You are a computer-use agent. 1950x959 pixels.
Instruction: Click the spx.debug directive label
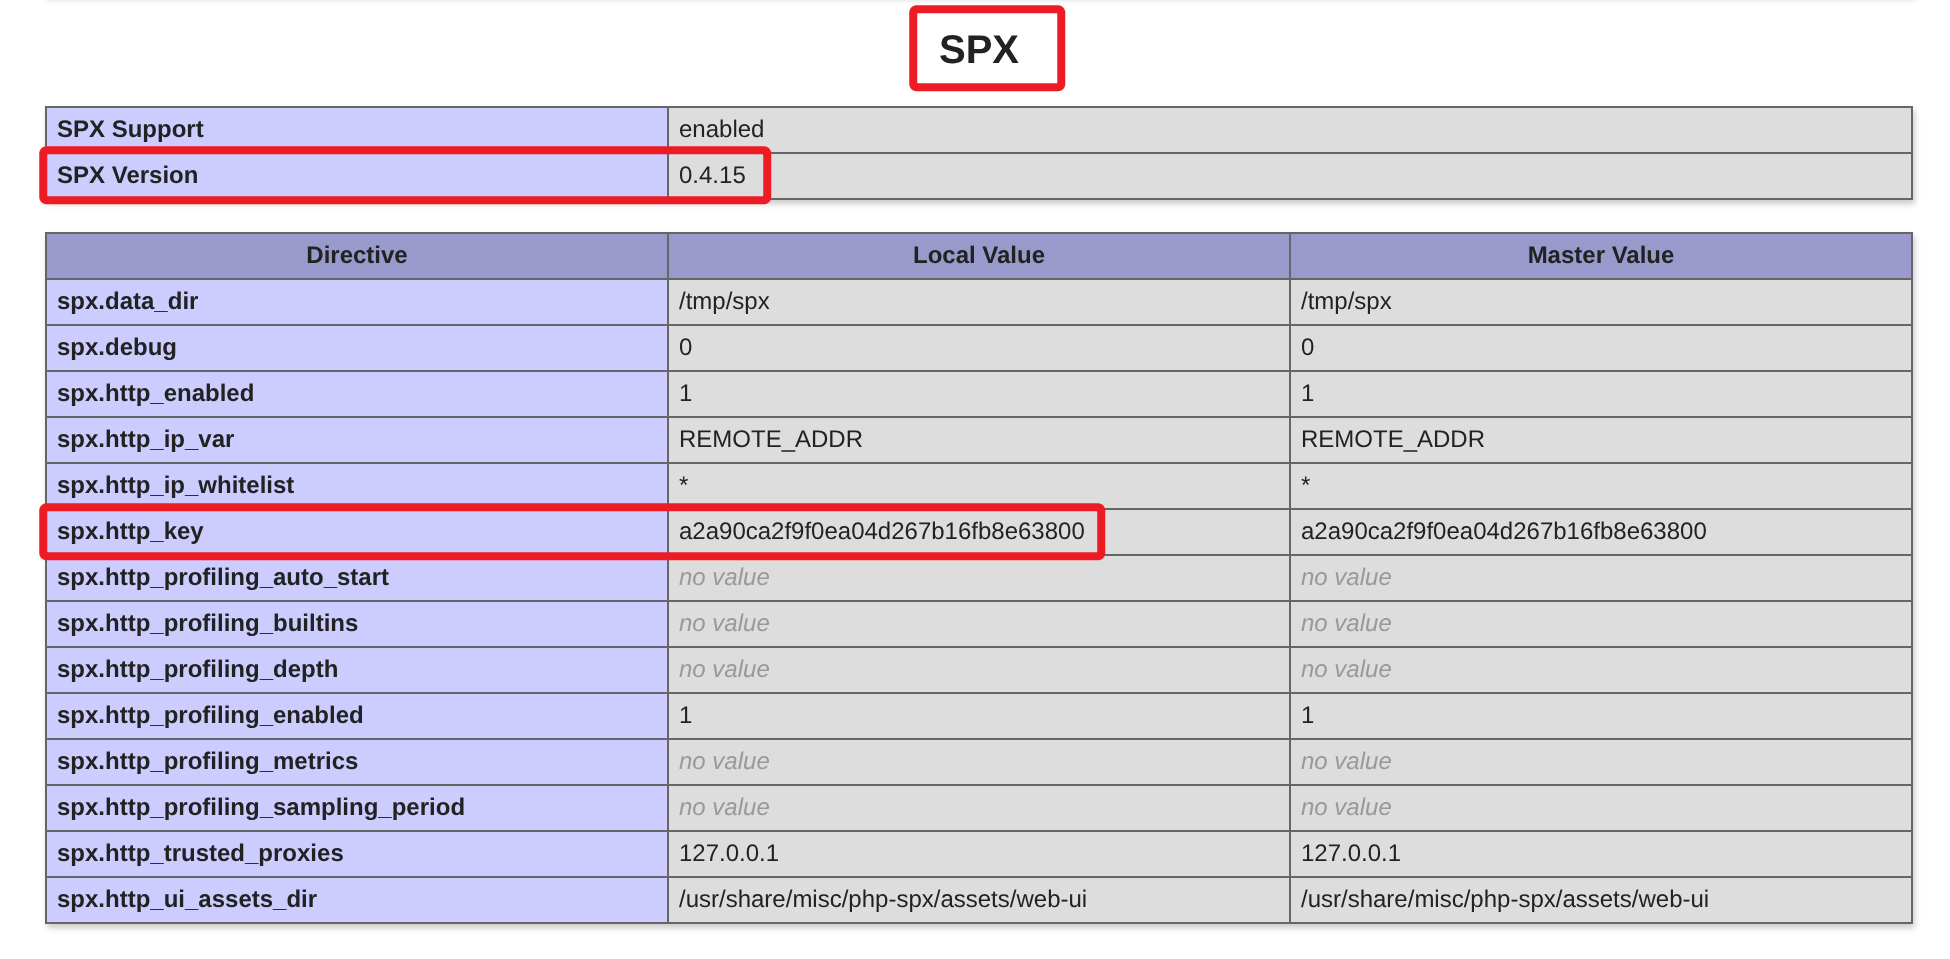tap(116, 347)
